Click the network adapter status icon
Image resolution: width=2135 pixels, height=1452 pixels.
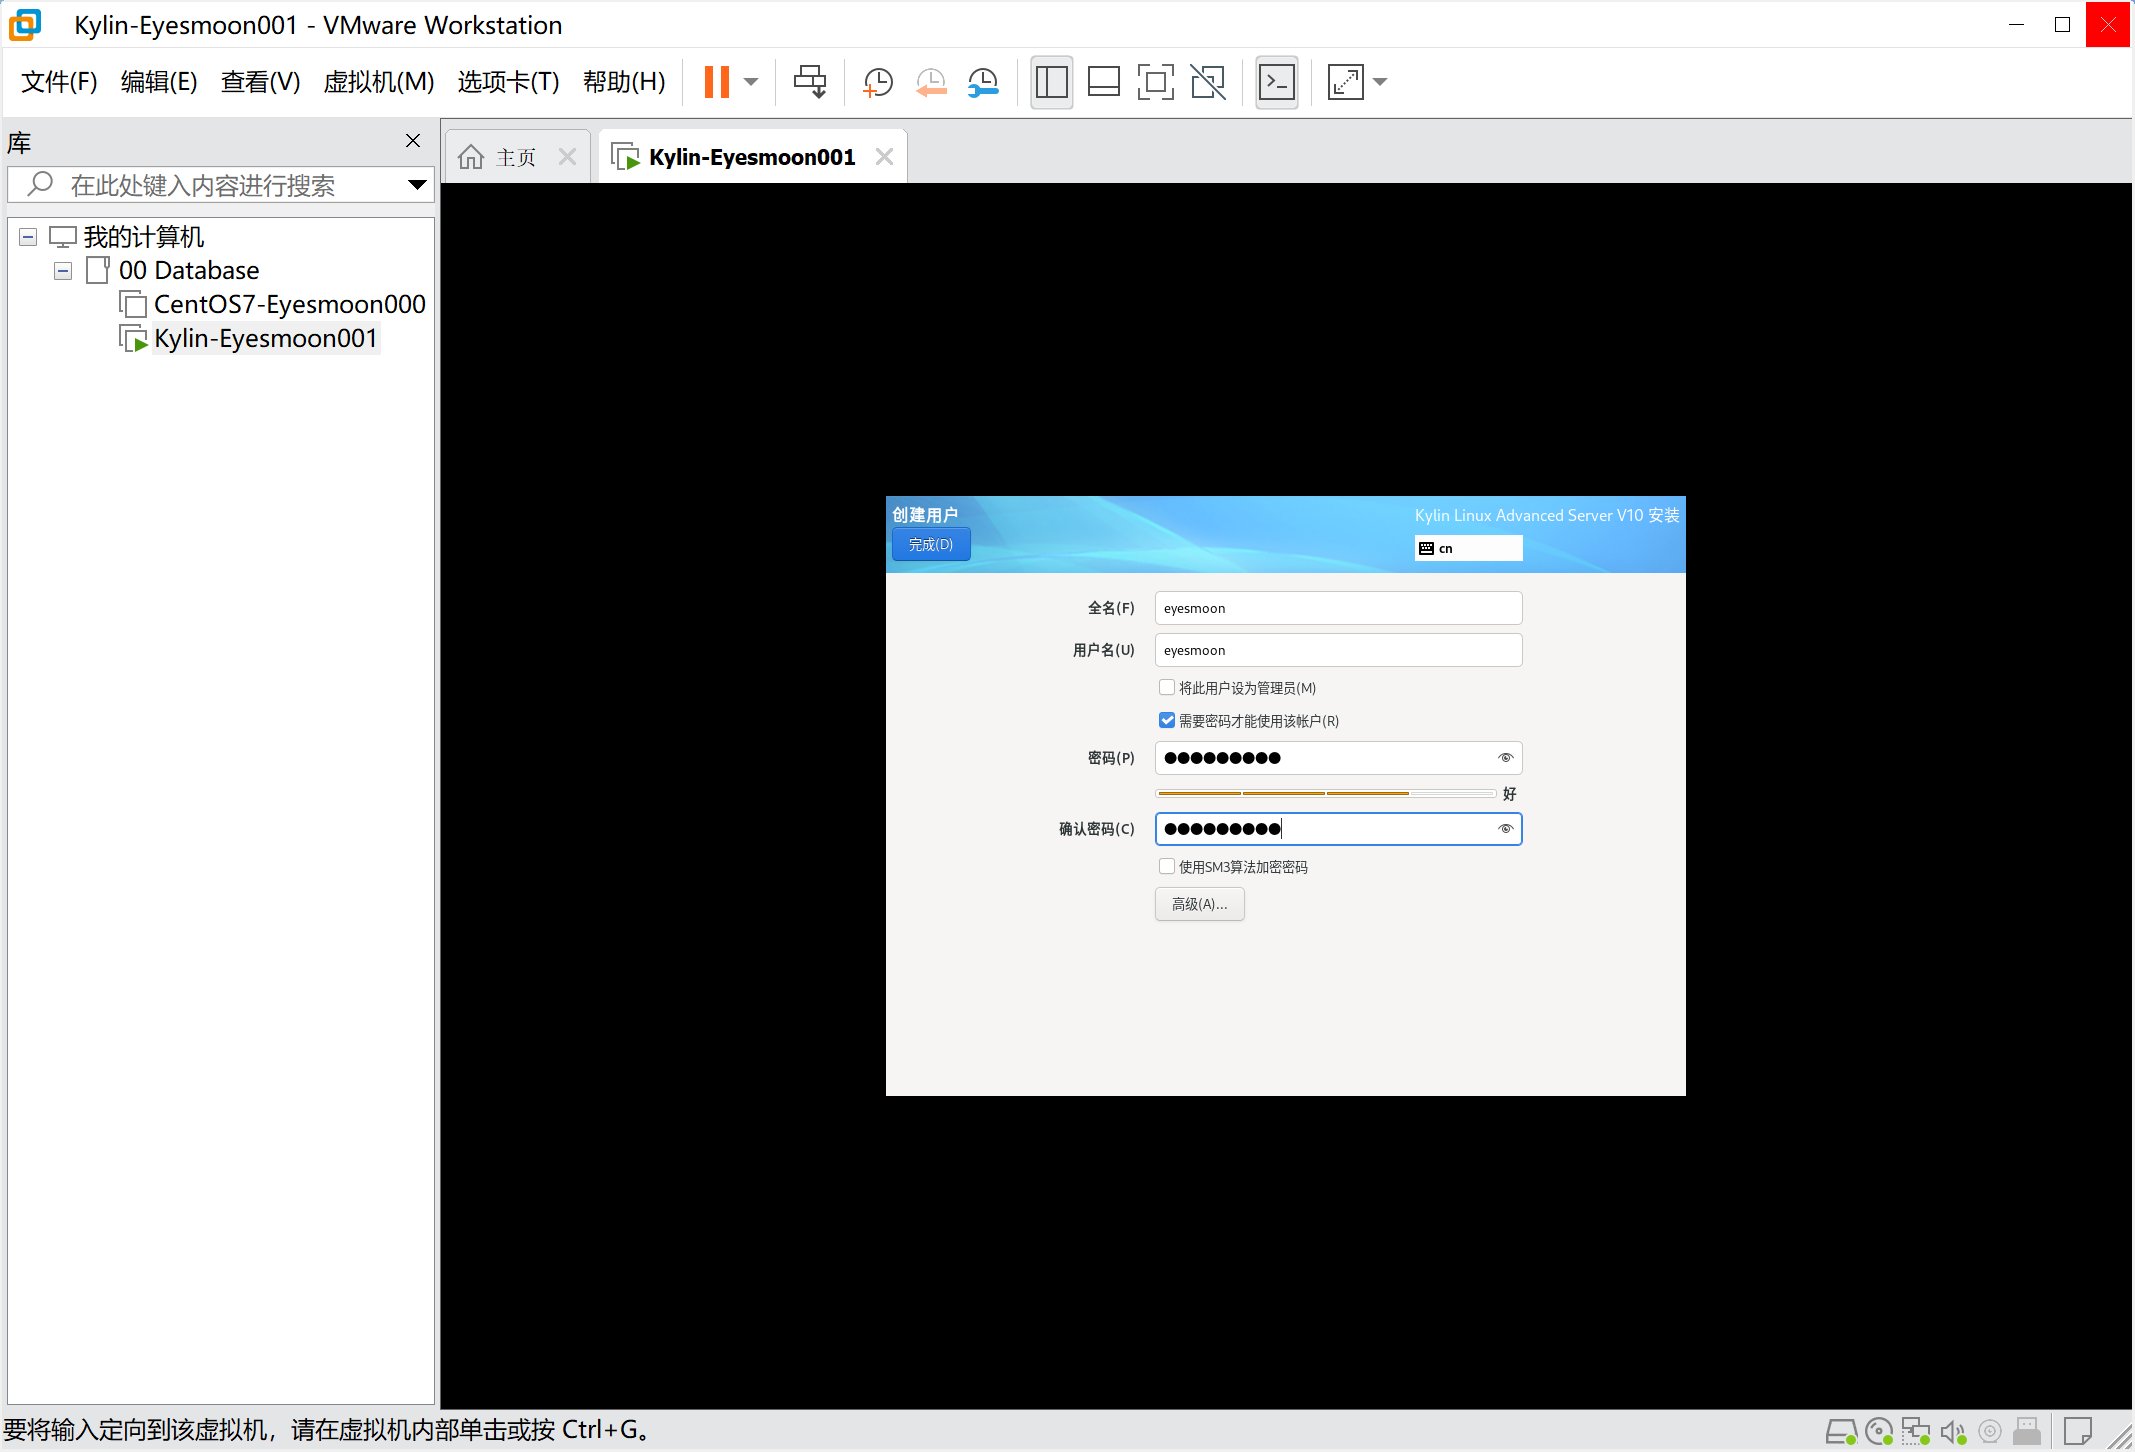click(x=1916, y=1432)
